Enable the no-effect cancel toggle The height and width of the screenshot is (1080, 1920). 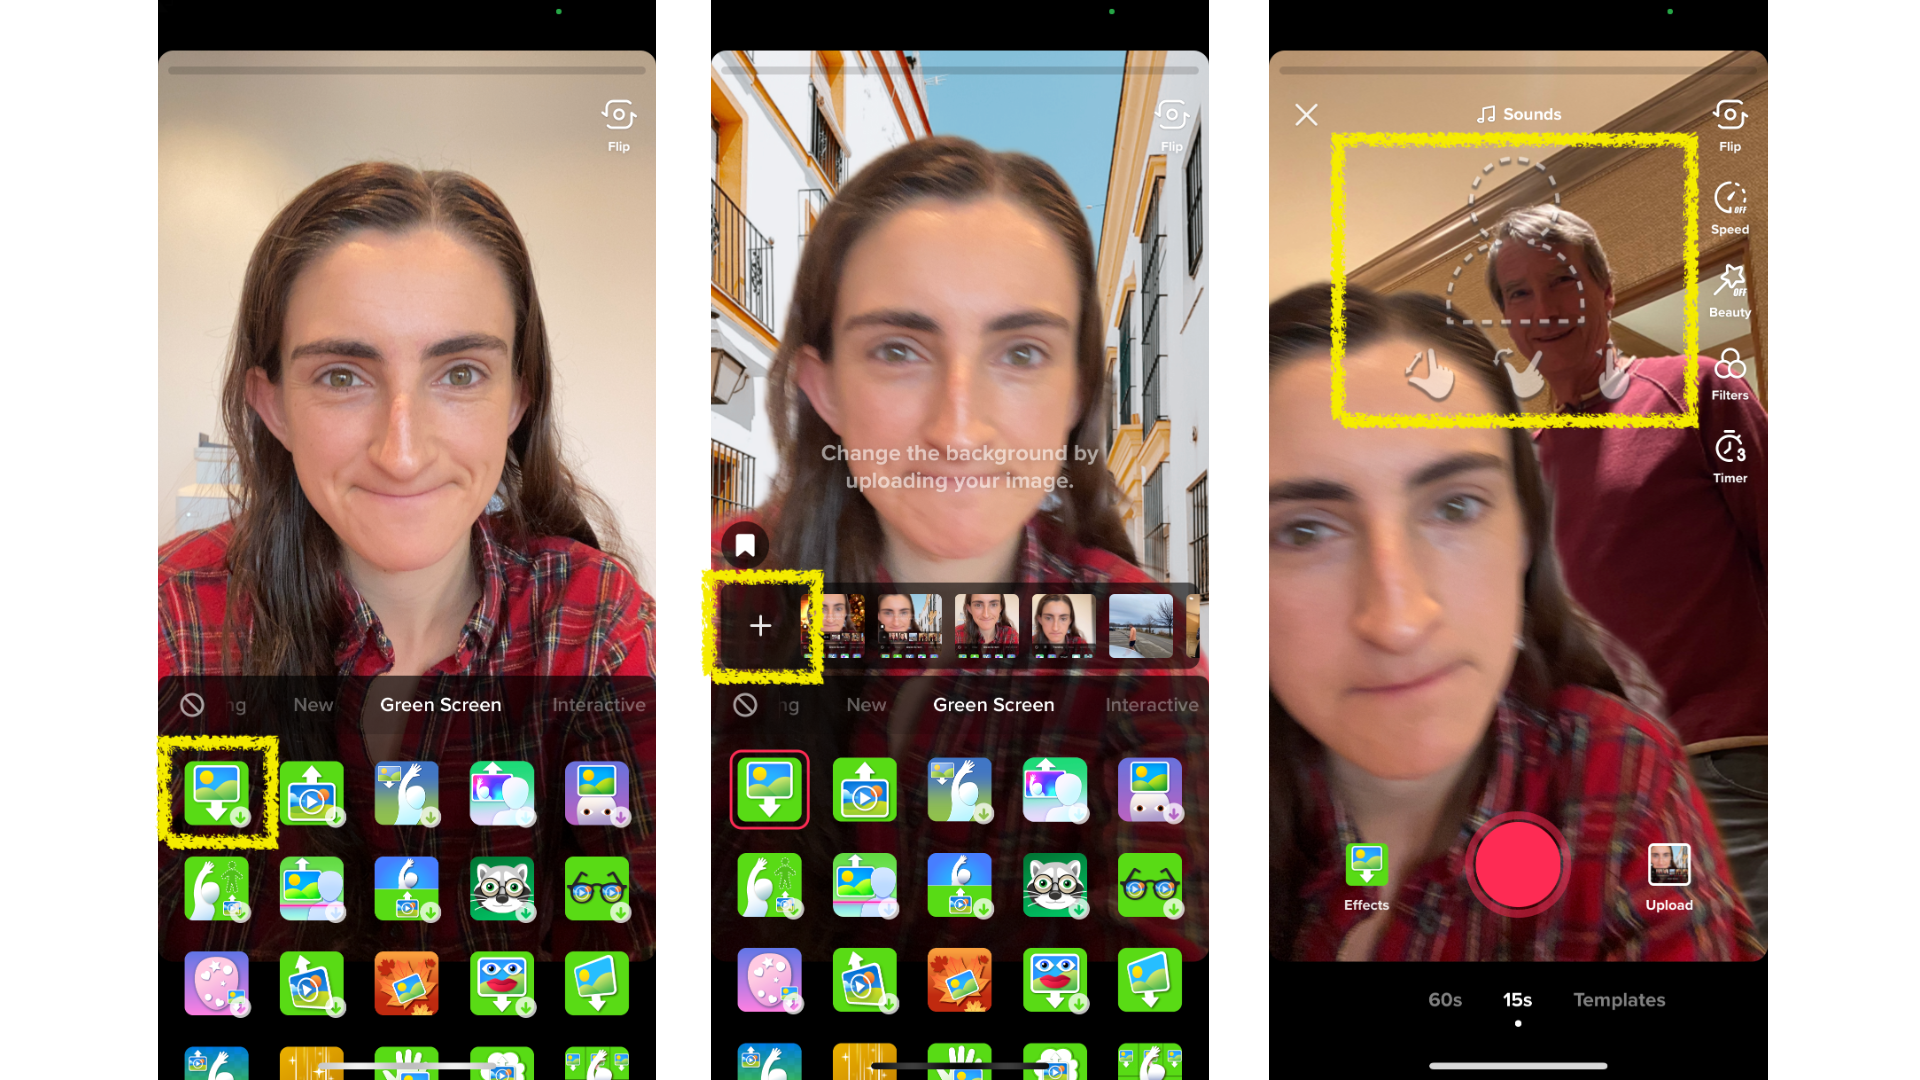pos(193,704)
